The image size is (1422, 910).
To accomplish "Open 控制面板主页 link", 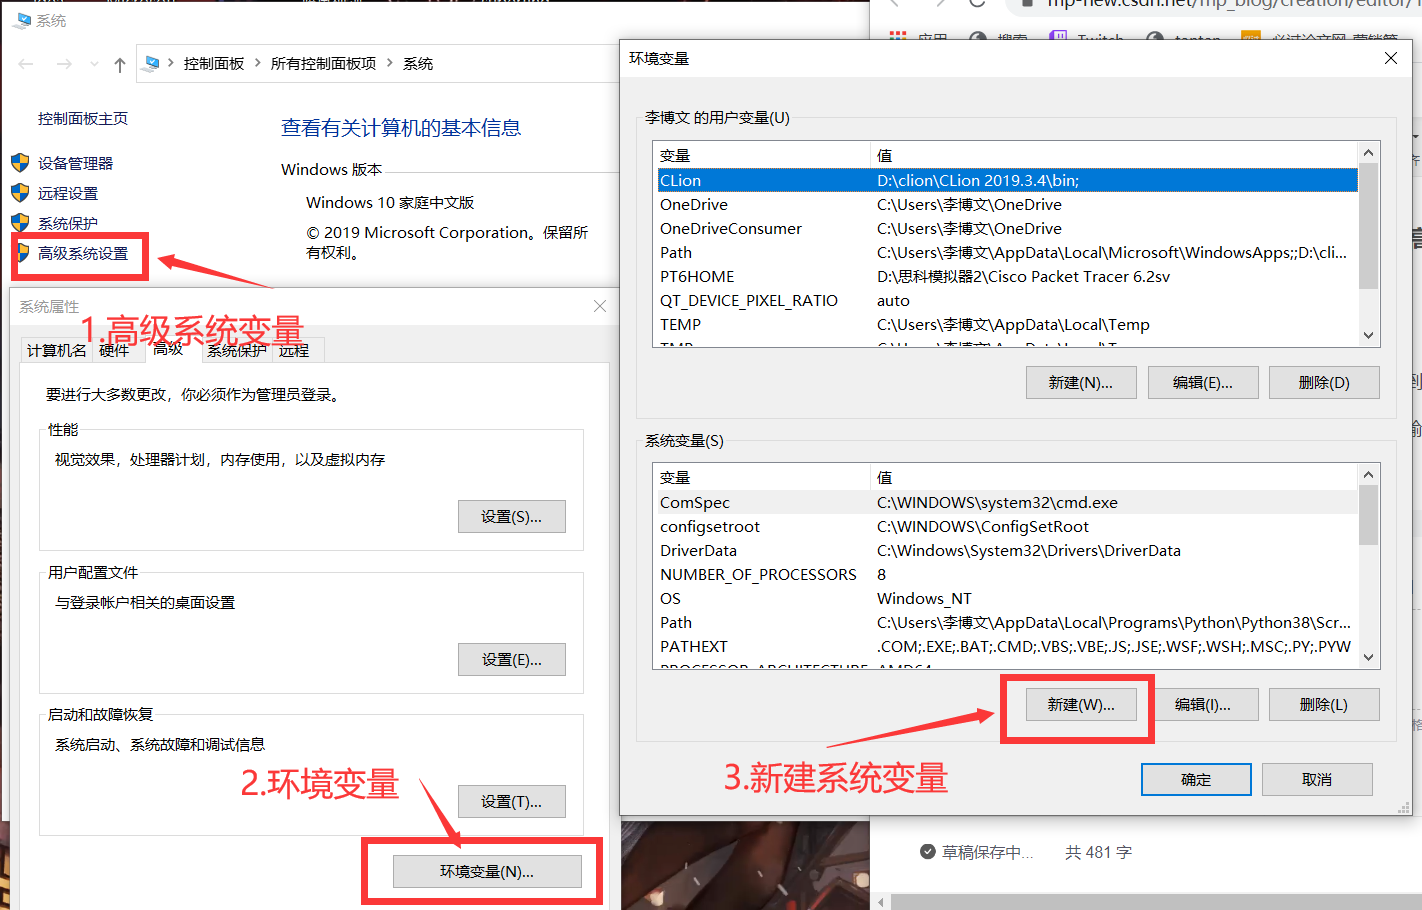I will 83,118.
